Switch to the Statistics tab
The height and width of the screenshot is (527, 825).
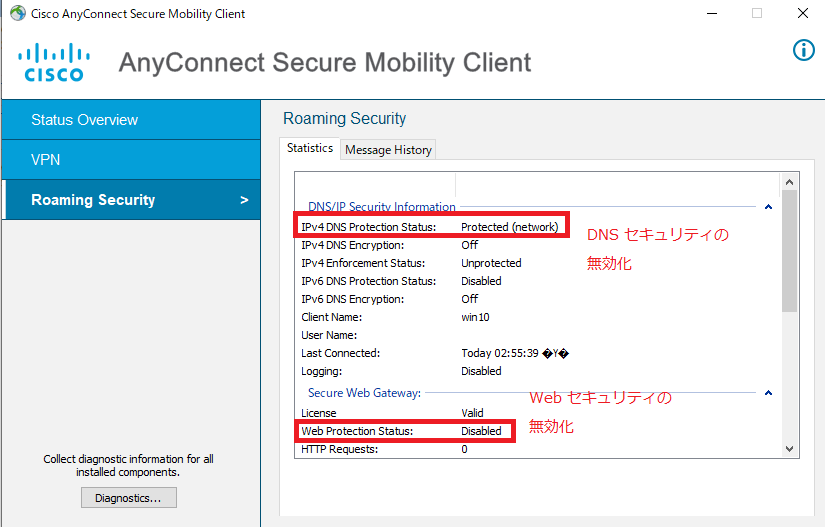click(x=310, y=148)
